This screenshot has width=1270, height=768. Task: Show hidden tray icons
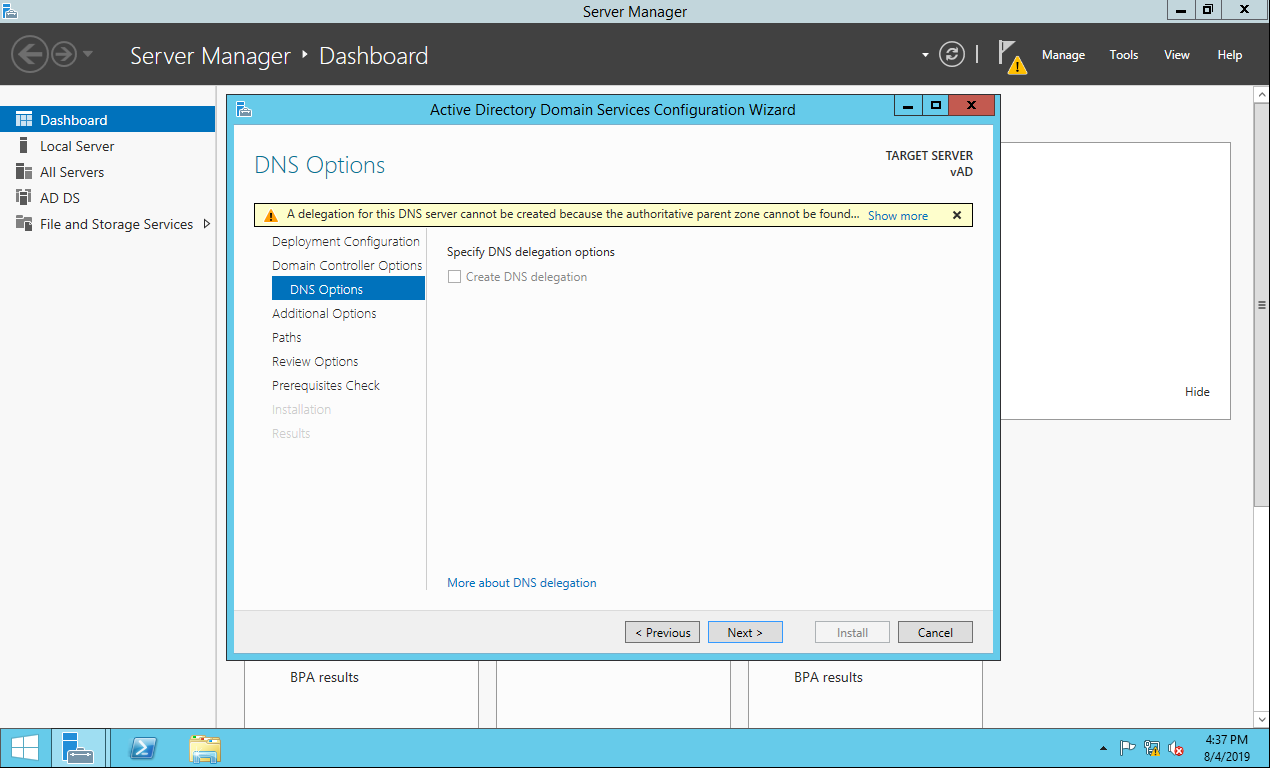(1103, 748)
